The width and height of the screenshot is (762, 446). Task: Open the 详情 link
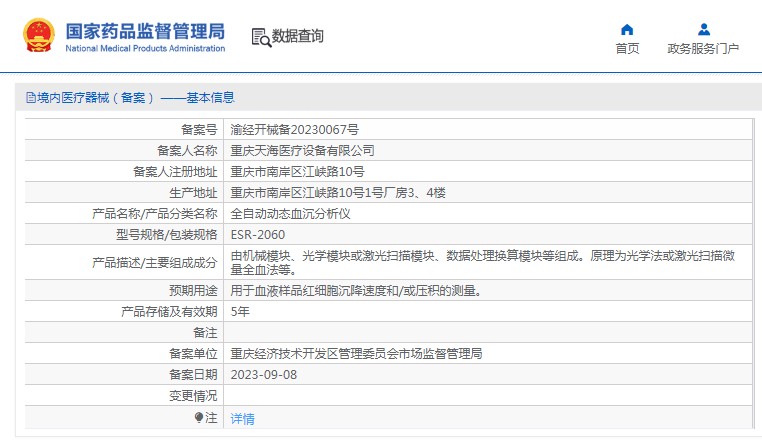(x=242, y=418)
